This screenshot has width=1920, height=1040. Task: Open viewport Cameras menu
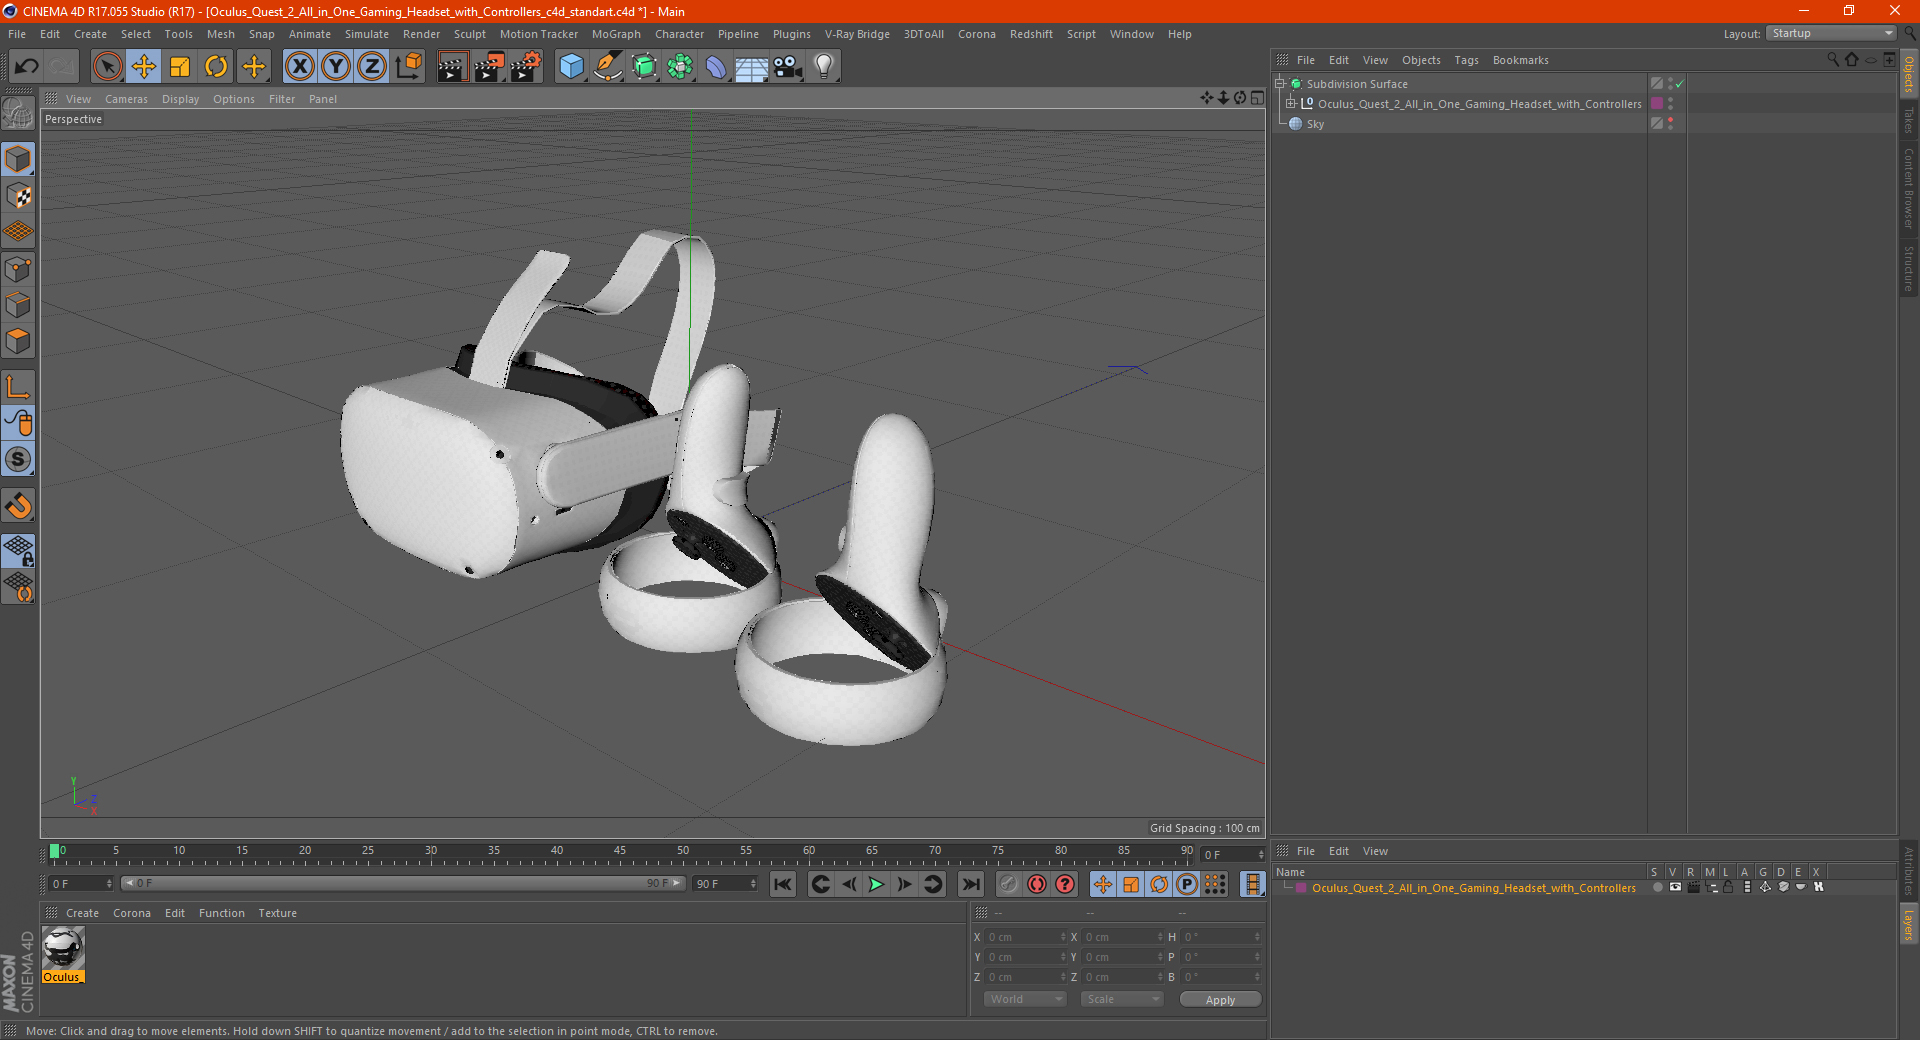(126, 99)
